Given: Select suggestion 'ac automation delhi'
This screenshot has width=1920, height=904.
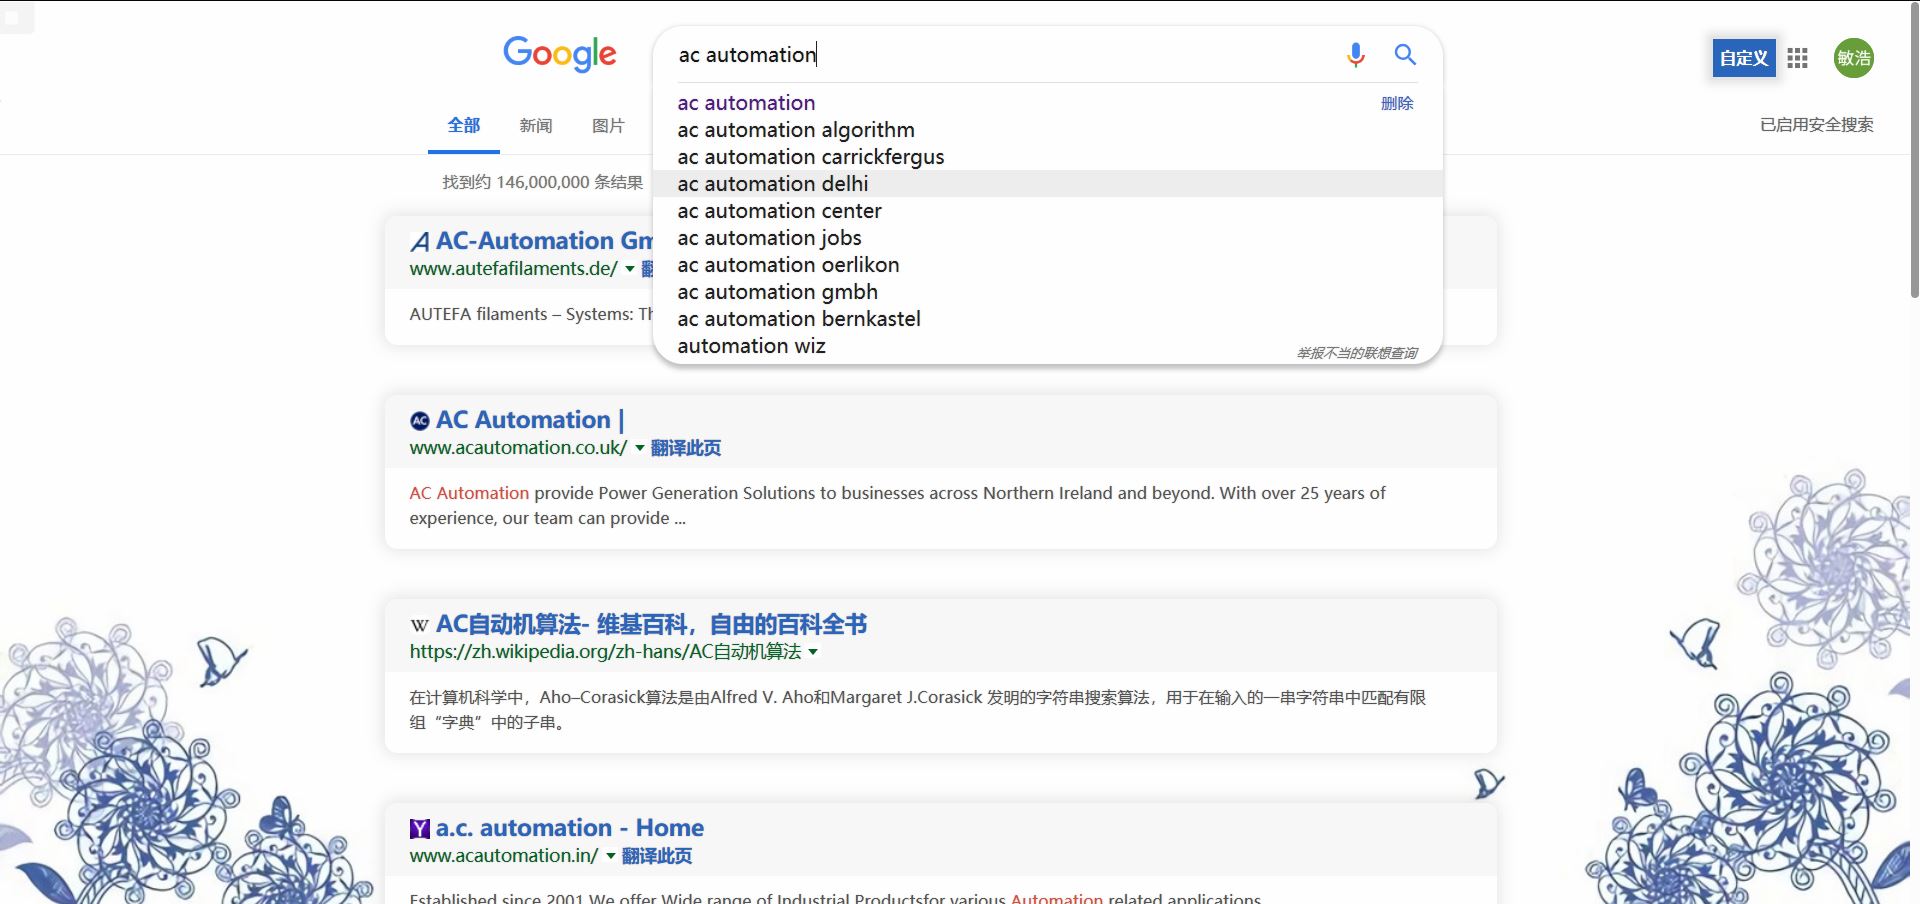Looking at the screenshot, I should point(1047,184).
